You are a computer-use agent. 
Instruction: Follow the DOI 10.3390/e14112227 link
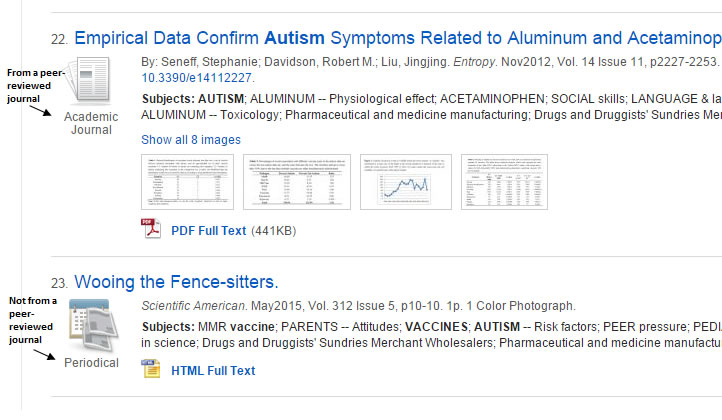coord(197,78)
